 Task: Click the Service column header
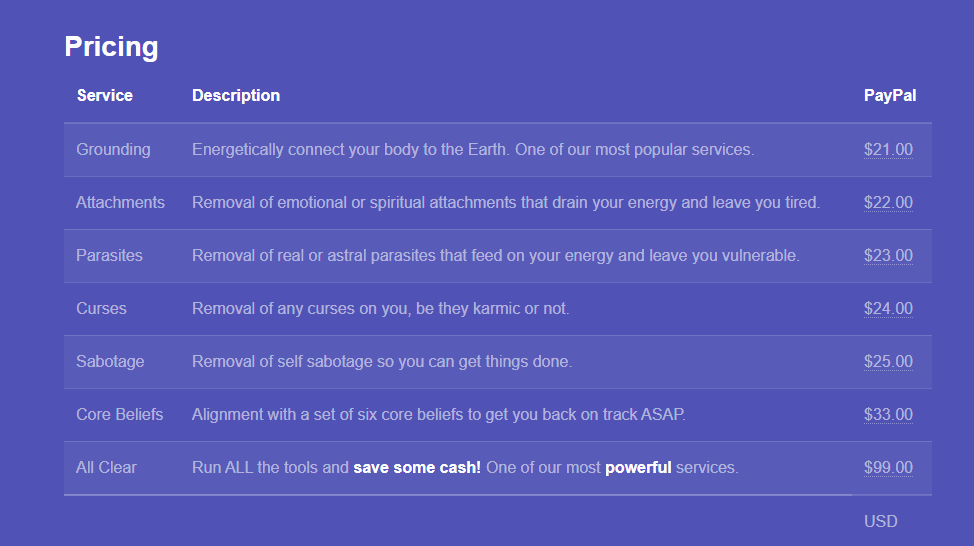104,96
